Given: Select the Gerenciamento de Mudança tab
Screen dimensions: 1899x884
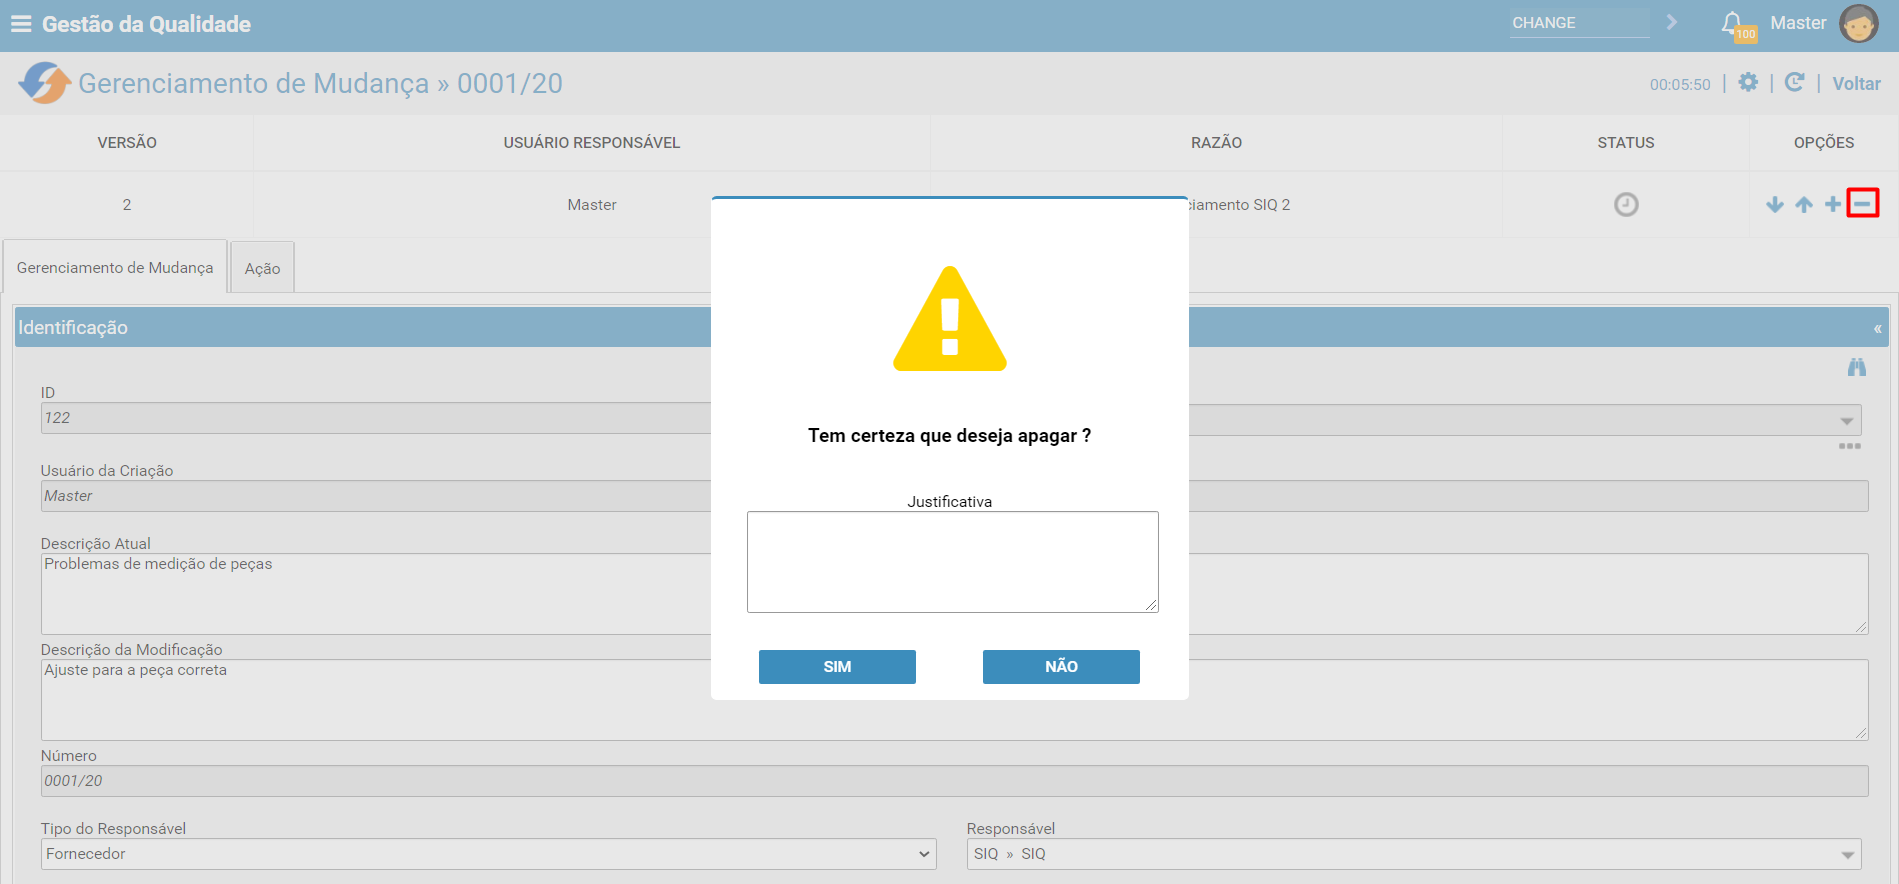Looking at the screenshot, I should tap(115, 267).
